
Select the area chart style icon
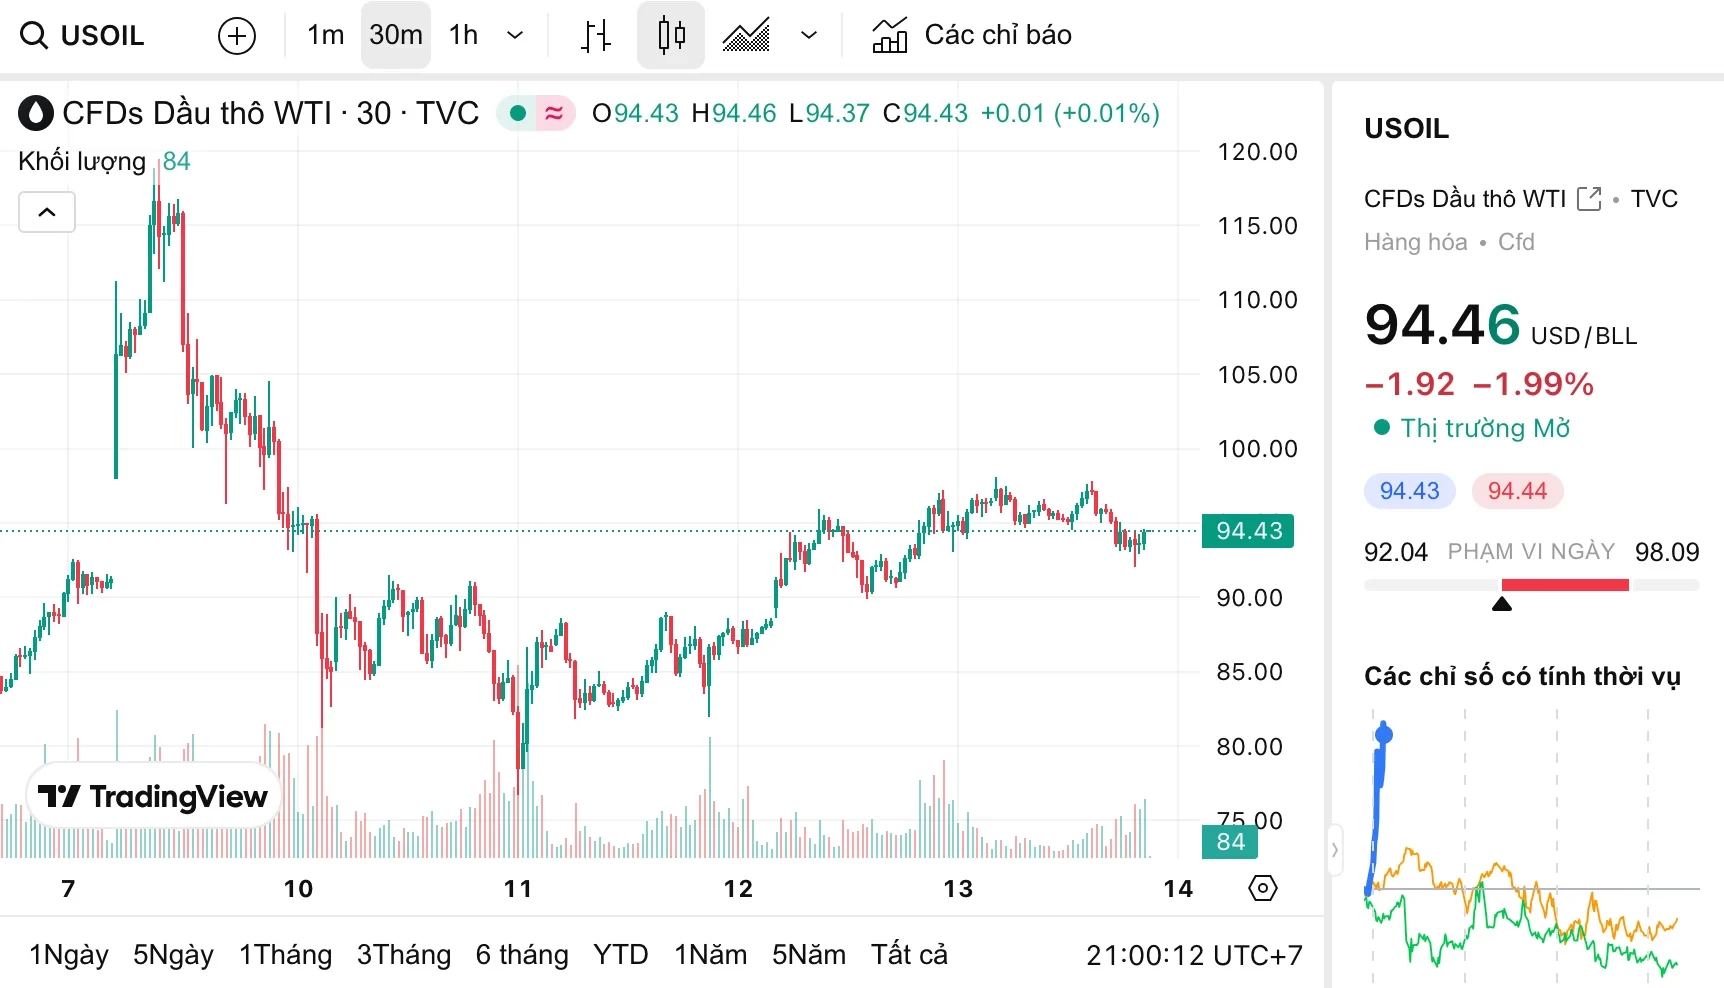point(746,36)
